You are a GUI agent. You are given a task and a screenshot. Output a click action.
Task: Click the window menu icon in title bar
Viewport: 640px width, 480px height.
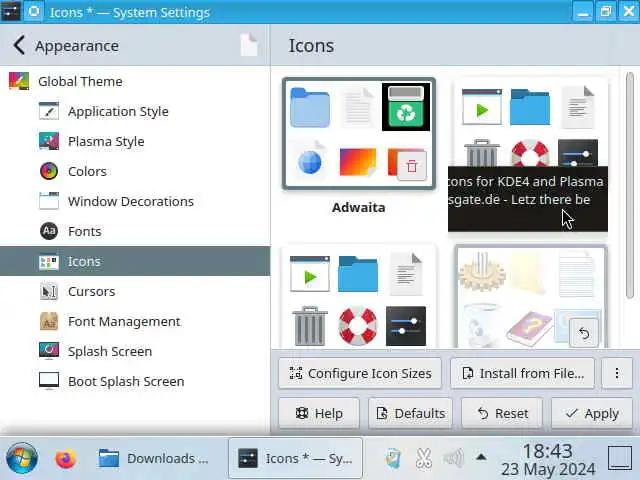pyautogui.click(x=10, y=12)
